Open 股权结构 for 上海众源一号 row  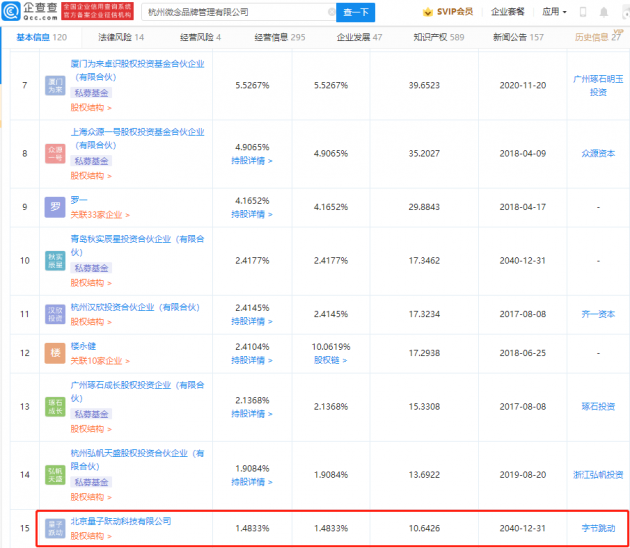click(x=91, y=176)
